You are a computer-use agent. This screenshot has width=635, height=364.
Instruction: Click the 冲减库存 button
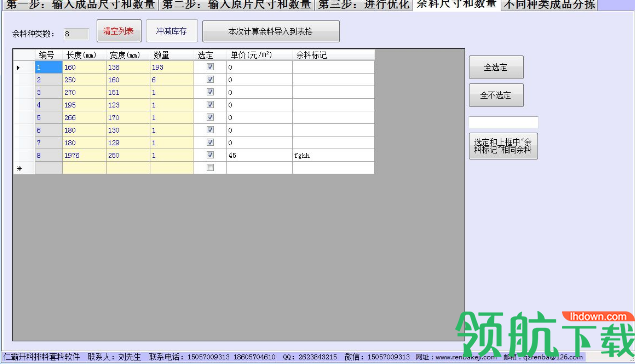(171, 31)
